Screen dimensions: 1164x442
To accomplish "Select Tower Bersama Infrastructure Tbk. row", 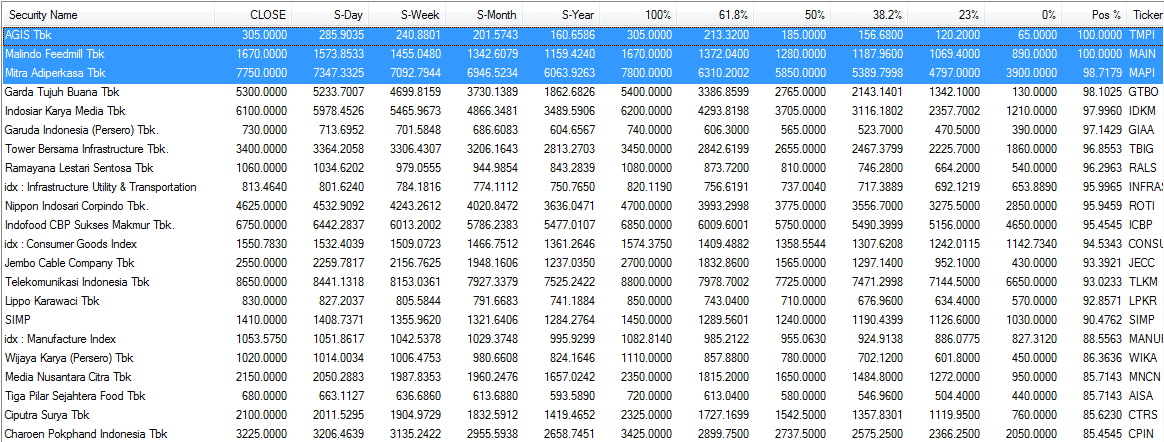I will tap(582, 149).
